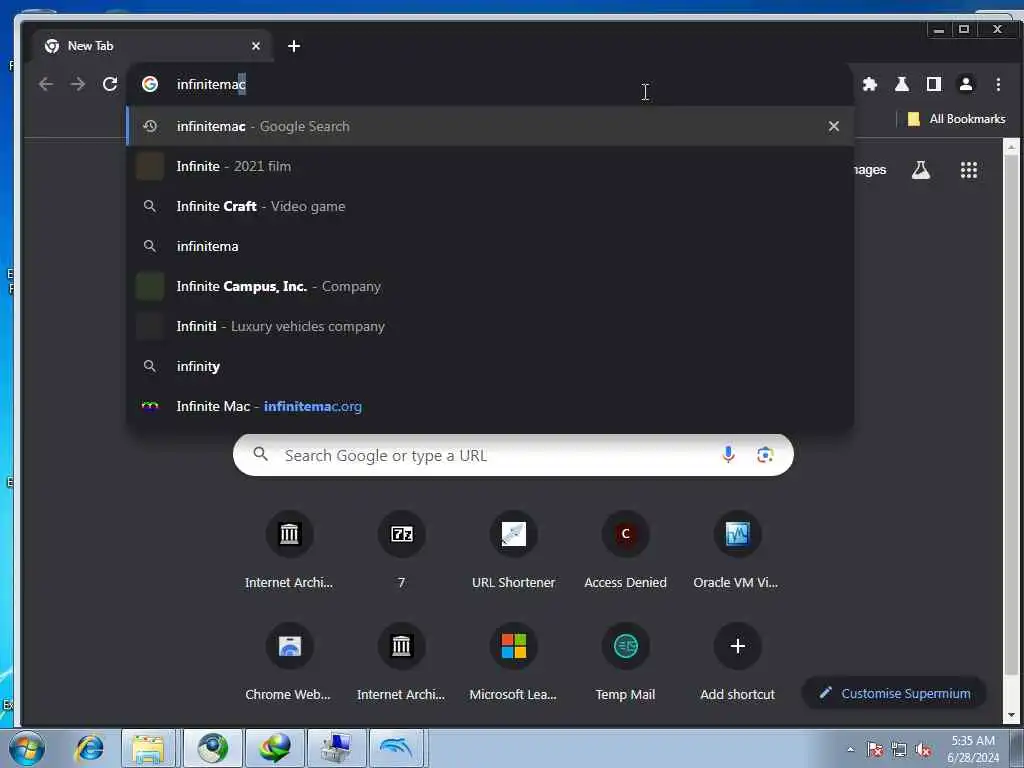Launch Internet Explorer from taskbar
Screen dimensions: 1024x768
(x=89, y=748)
